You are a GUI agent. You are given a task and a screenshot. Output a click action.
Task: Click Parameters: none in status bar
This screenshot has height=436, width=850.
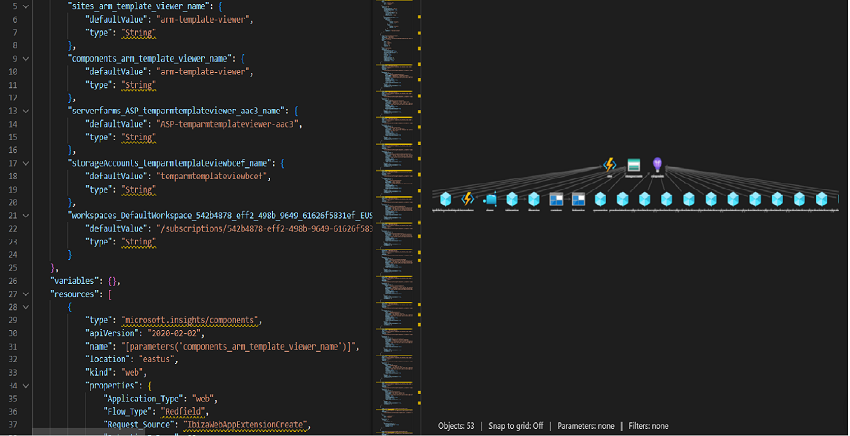click(x=586, y=426)
